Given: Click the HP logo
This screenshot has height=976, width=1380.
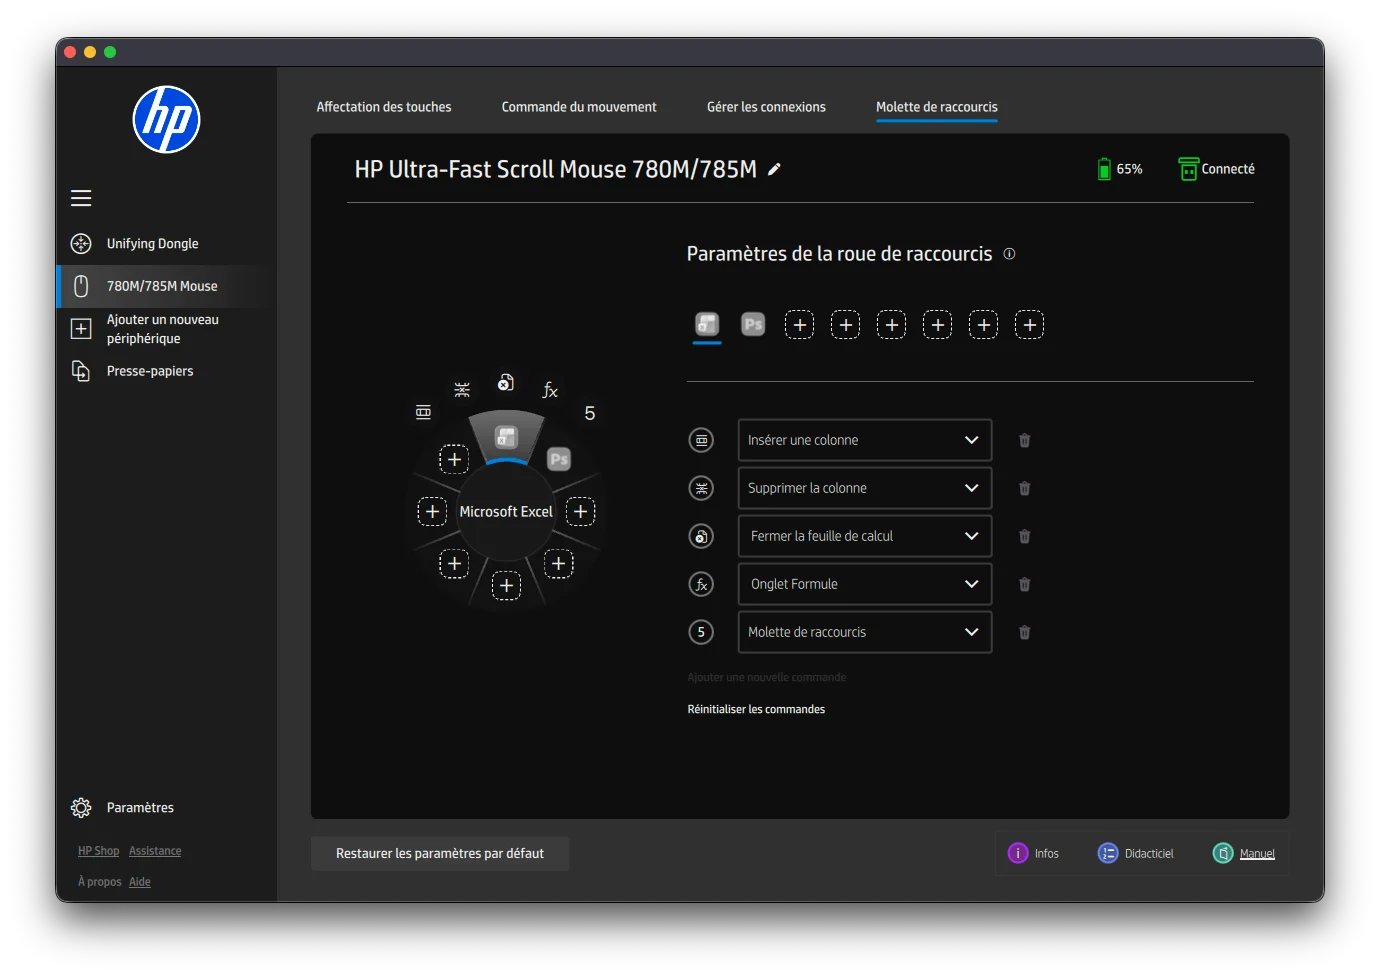Looking at the screenshot, I should (166, 120).
